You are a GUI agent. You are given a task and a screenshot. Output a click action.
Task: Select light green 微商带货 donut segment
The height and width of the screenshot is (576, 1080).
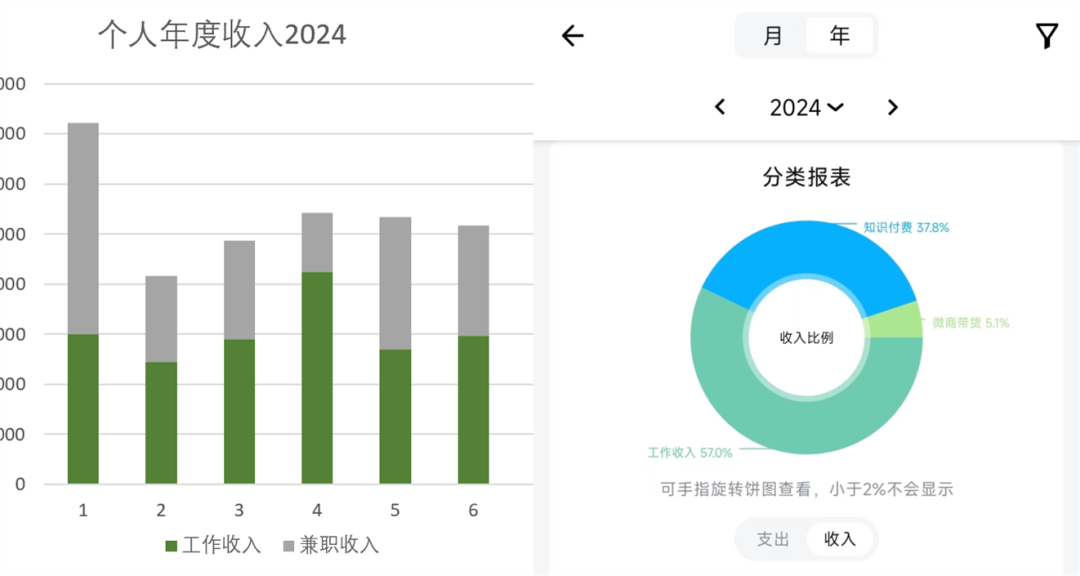pos(893,321)
